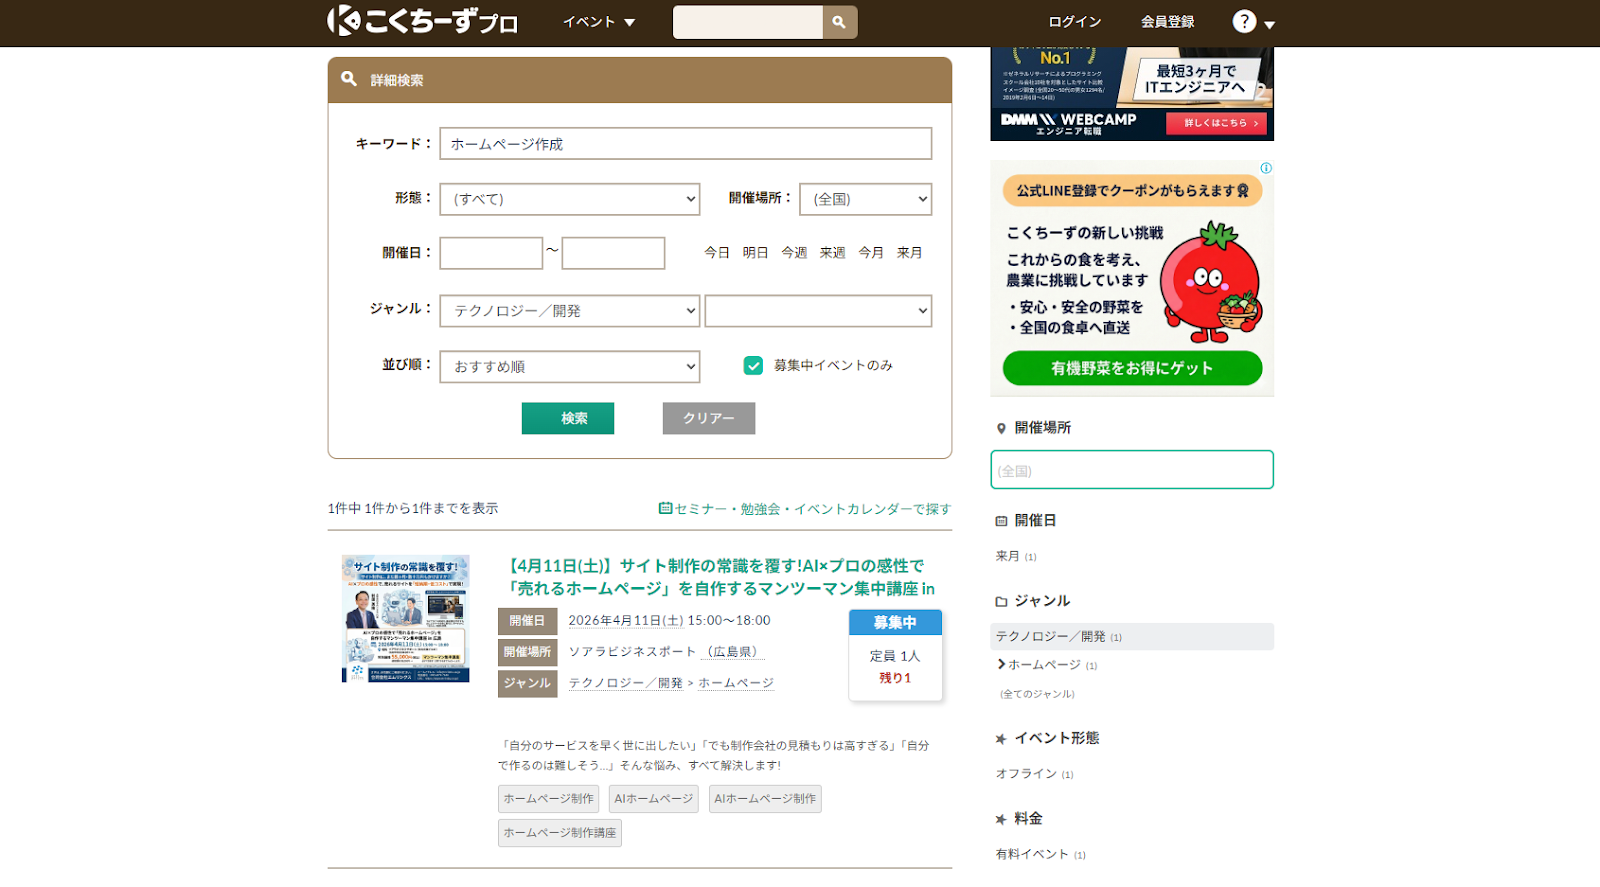
Task: Click the header search text box
Action: pos(748,22)
